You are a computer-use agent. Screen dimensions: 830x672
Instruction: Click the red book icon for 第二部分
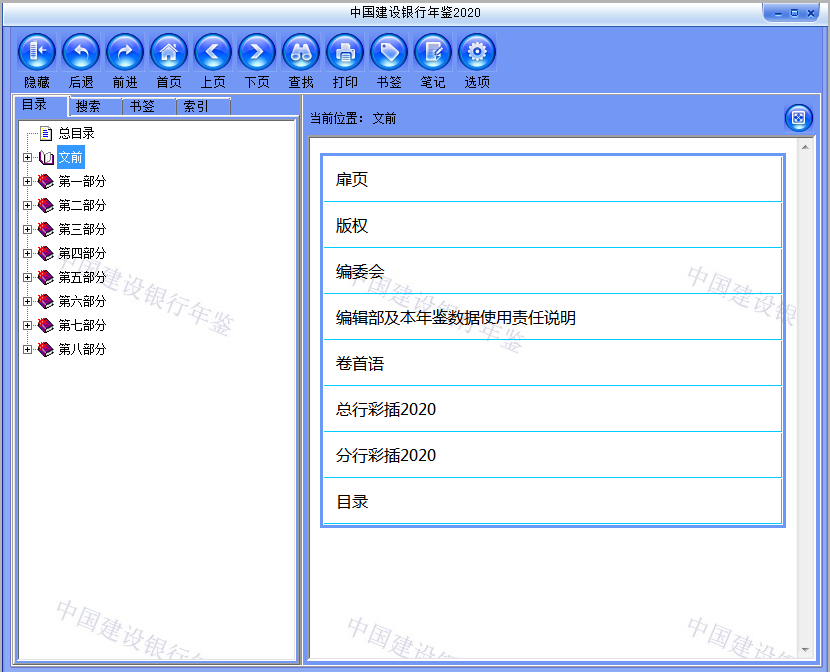[46, 205]
